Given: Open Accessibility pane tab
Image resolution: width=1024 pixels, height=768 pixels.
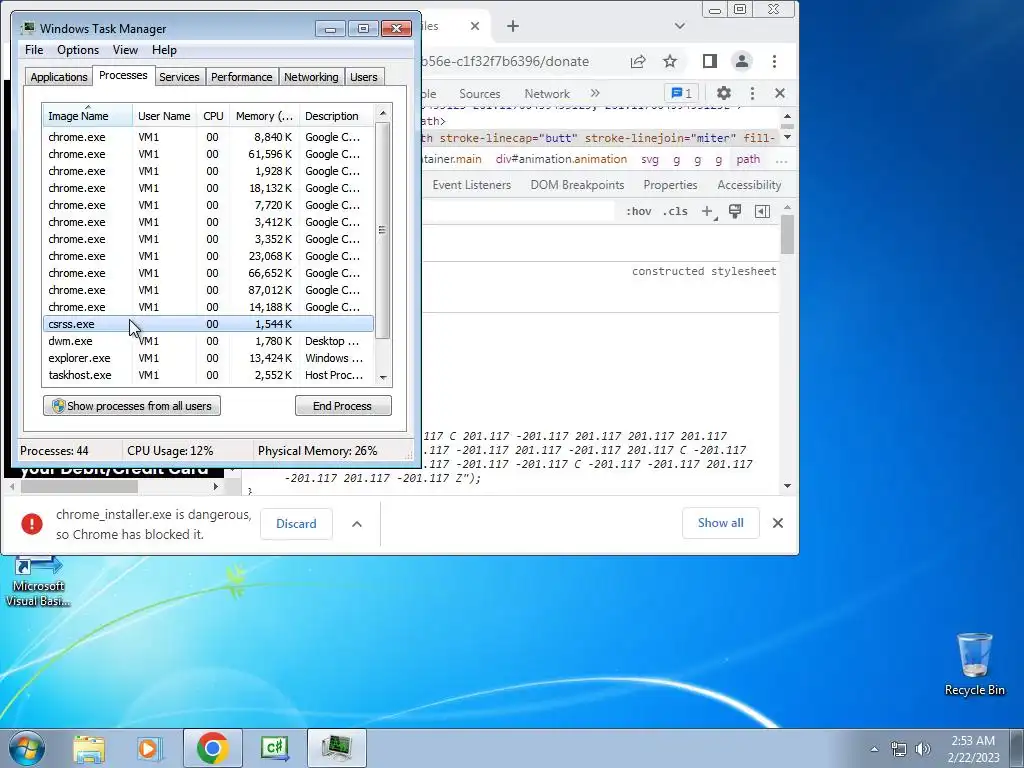Looking at the screenshot, I should click(749, 185).
